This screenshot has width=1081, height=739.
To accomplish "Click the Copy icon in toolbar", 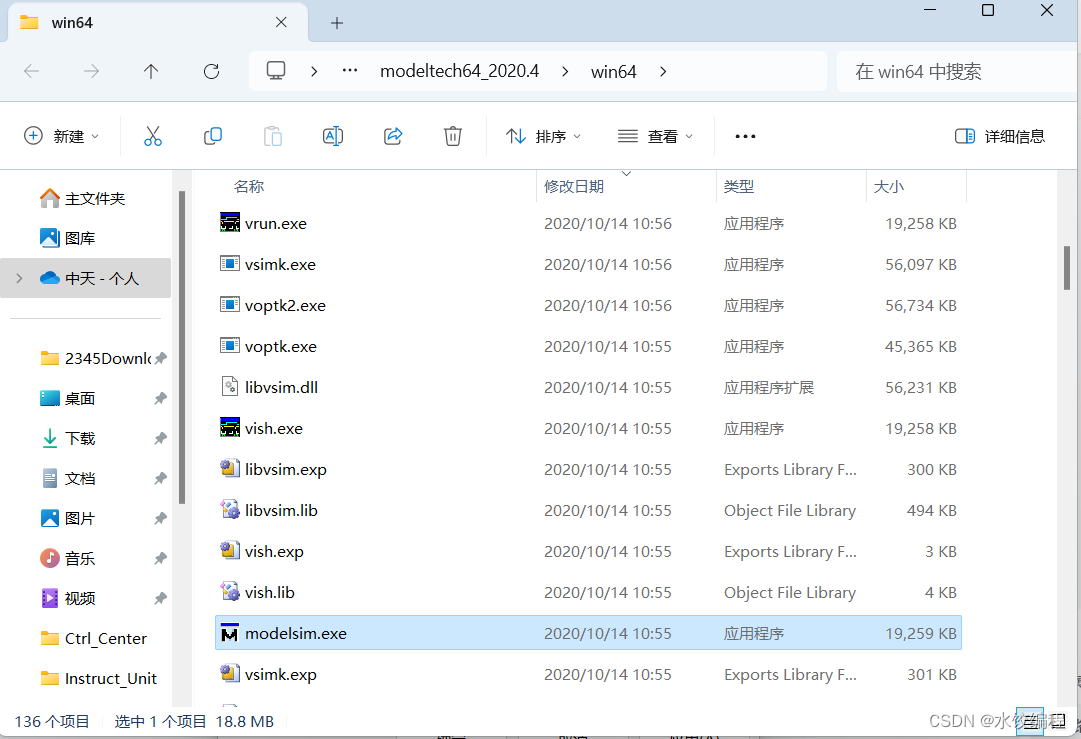I will pyautogui.click(x=212, y=136).
